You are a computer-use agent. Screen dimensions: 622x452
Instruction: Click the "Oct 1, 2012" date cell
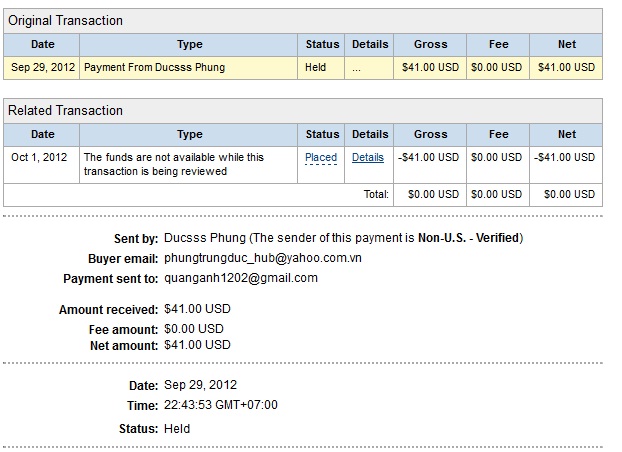(x=40, y=157)
